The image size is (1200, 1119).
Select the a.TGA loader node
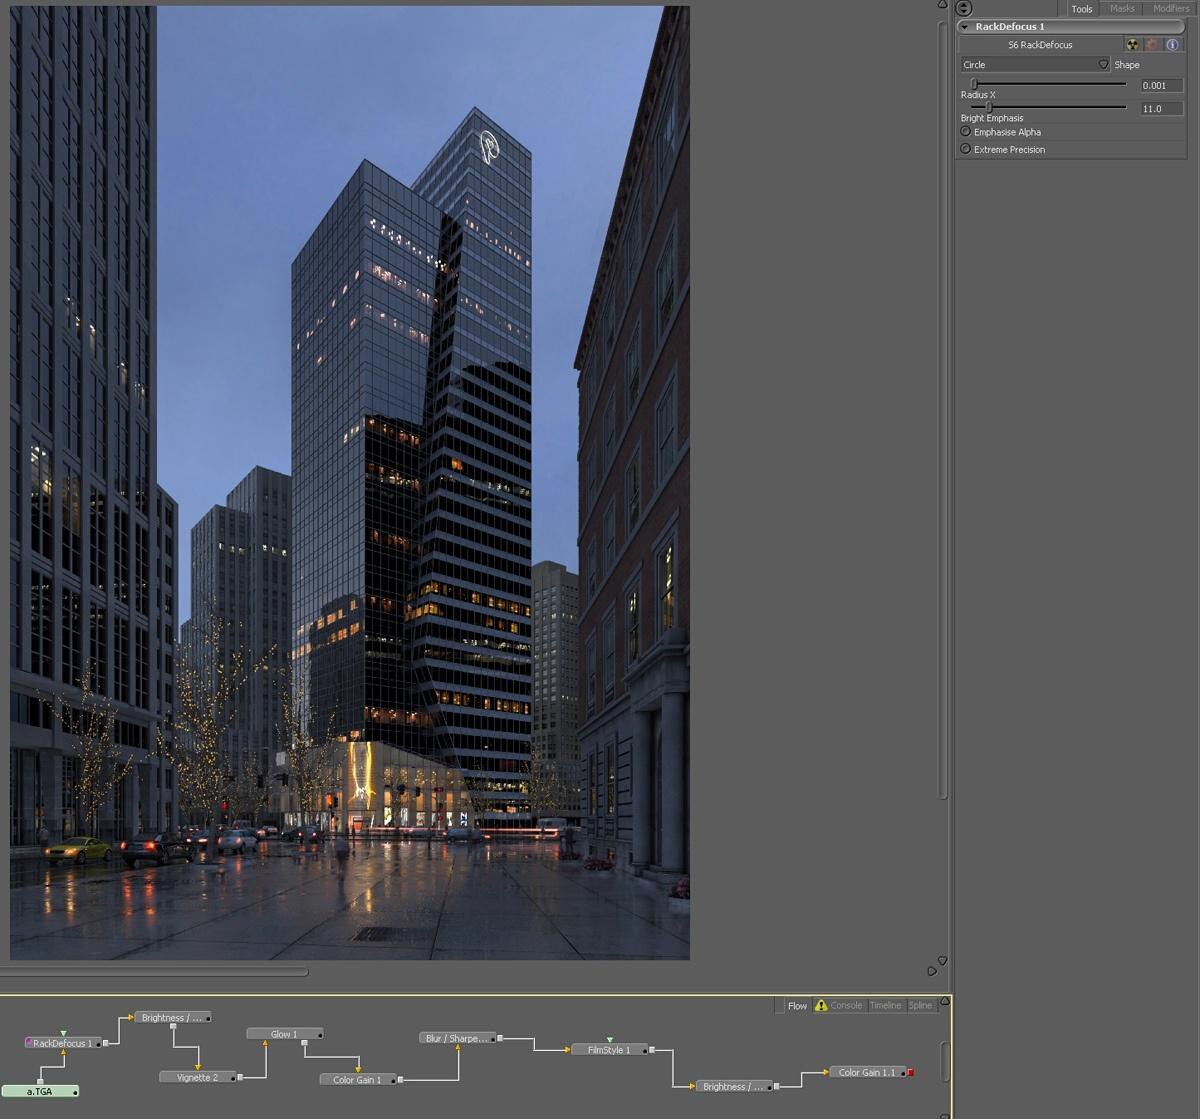pos(40,1092)
